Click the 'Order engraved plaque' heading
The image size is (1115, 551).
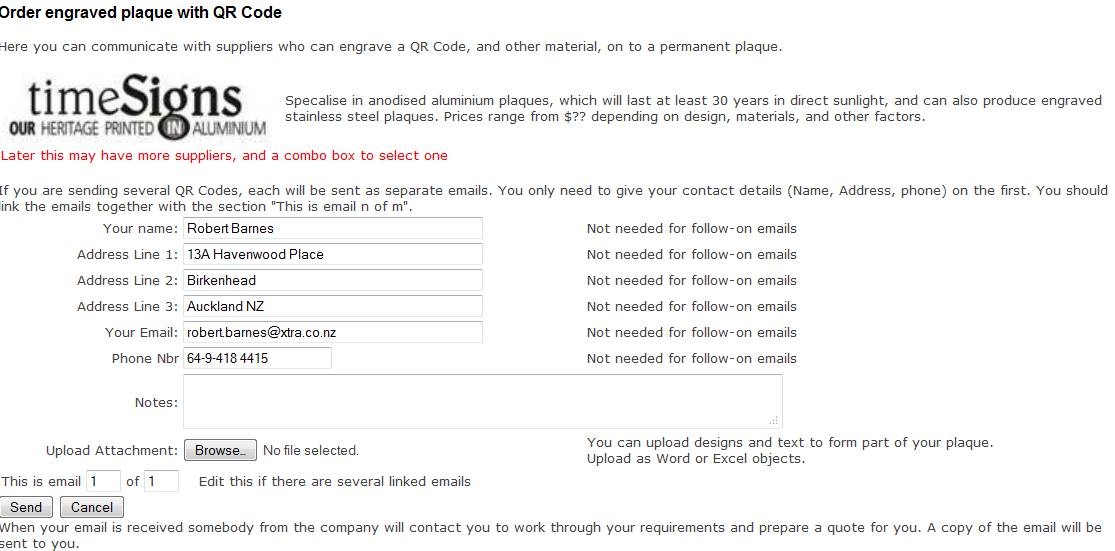[141, 13]
